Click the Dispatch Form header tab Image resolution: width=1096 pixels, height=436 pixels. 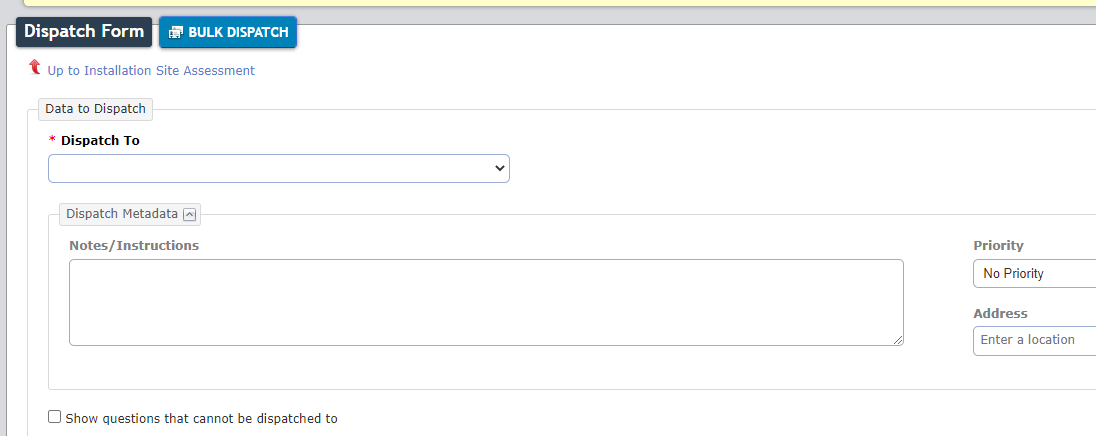(x=84, y=31)
